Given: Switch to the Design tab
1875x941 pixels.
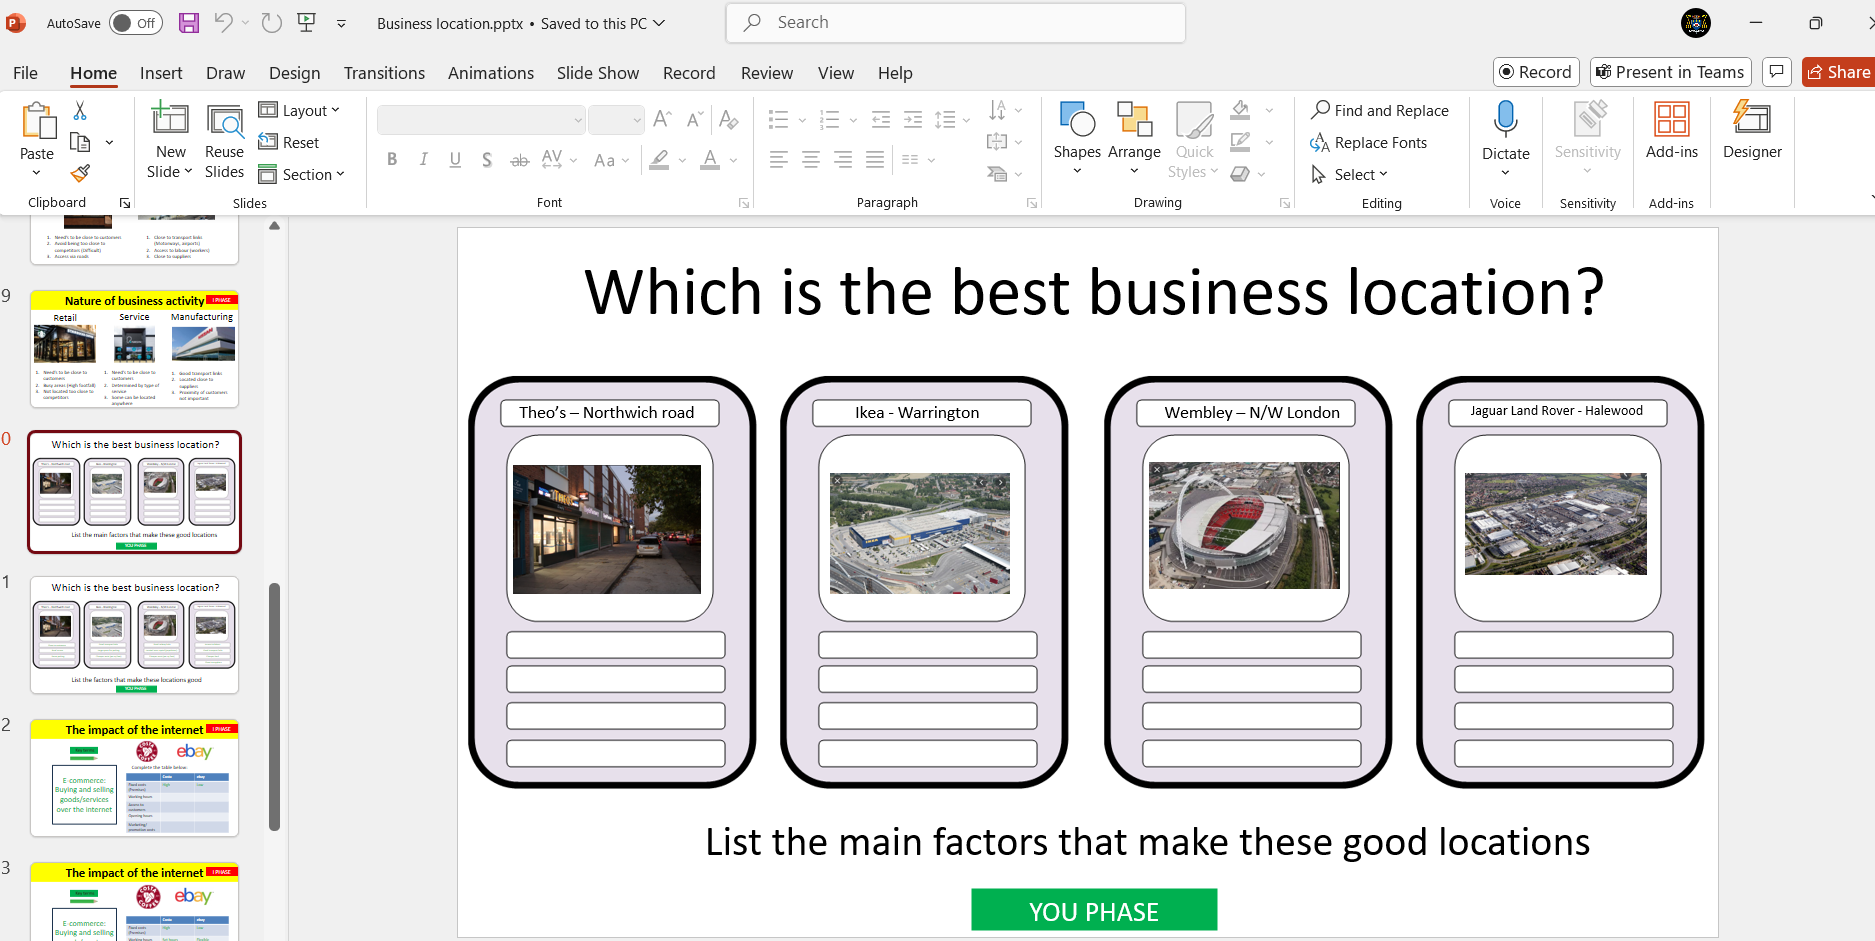Looking at the screenshot, I should tap(294, 73).
